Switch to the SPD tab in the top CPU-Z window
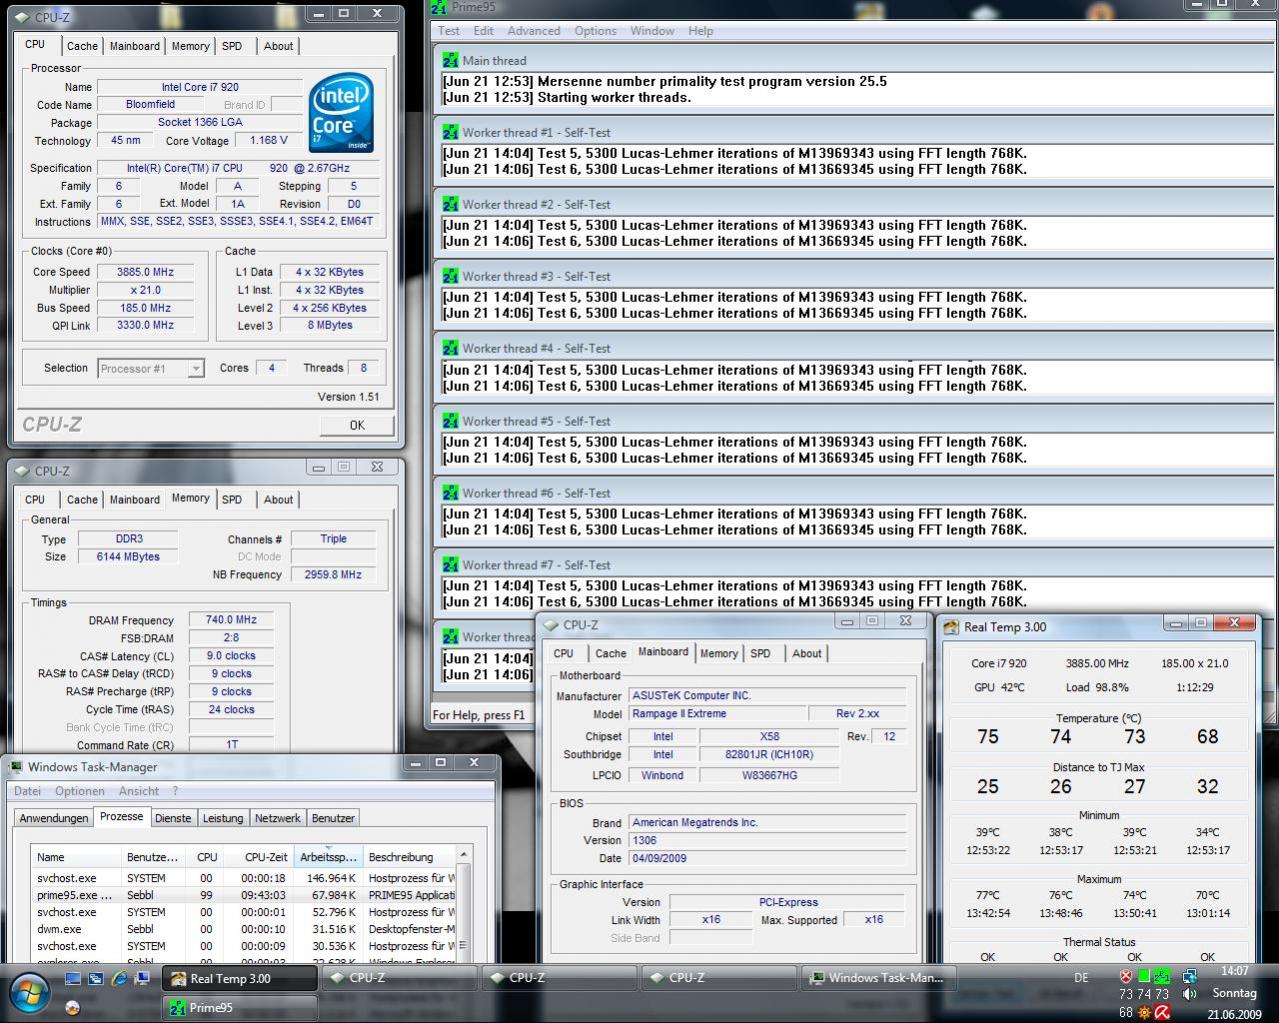The width and height of the screenshot is (1279, 1023). [231, 46]
